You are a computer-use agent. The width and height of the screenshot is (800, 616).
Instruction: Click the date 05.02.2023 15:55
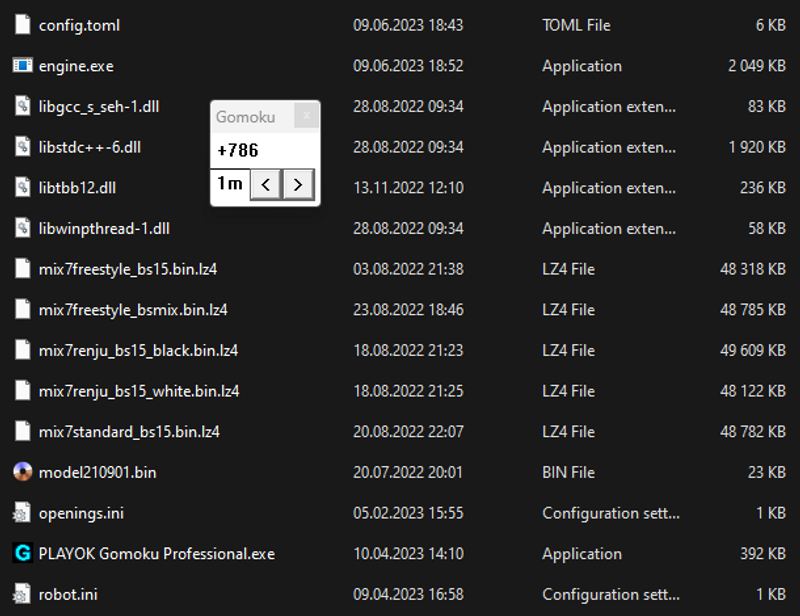pyautogui.click(x=408, y=513)
